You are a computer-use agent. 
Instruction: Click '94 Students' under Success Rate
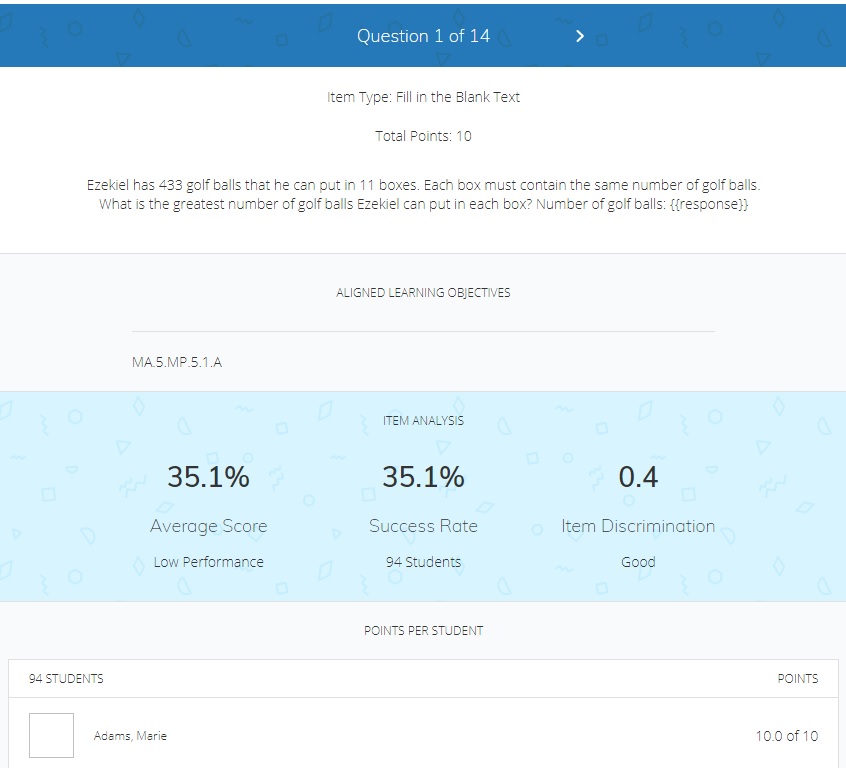pyautogui.click(x=423, y=562)
